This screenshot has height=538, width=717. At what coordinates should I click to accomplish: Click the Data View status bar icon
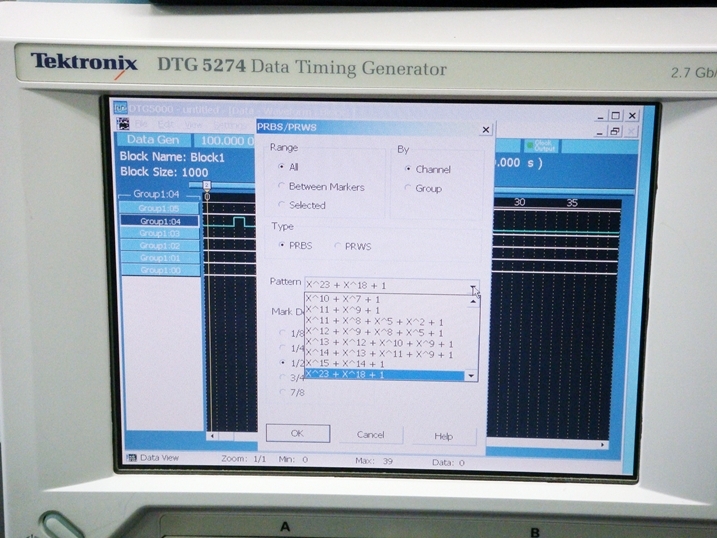click(132, 458)
